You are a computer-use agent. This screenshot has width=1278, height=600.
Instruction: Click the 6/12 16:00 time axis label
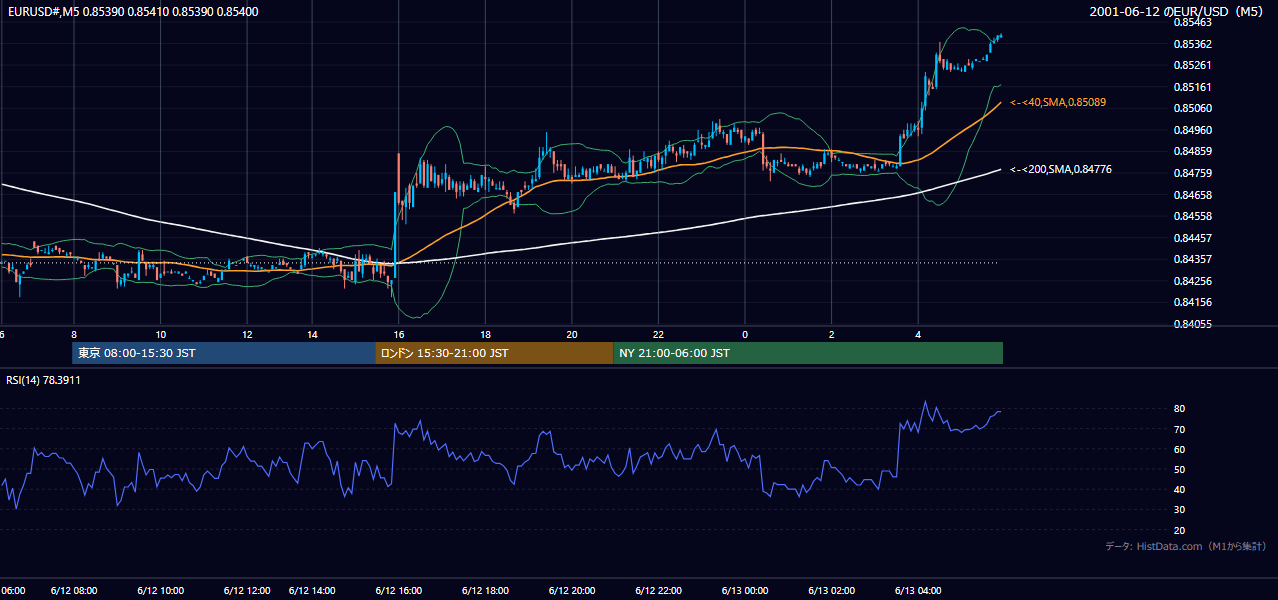coord(399,590)
